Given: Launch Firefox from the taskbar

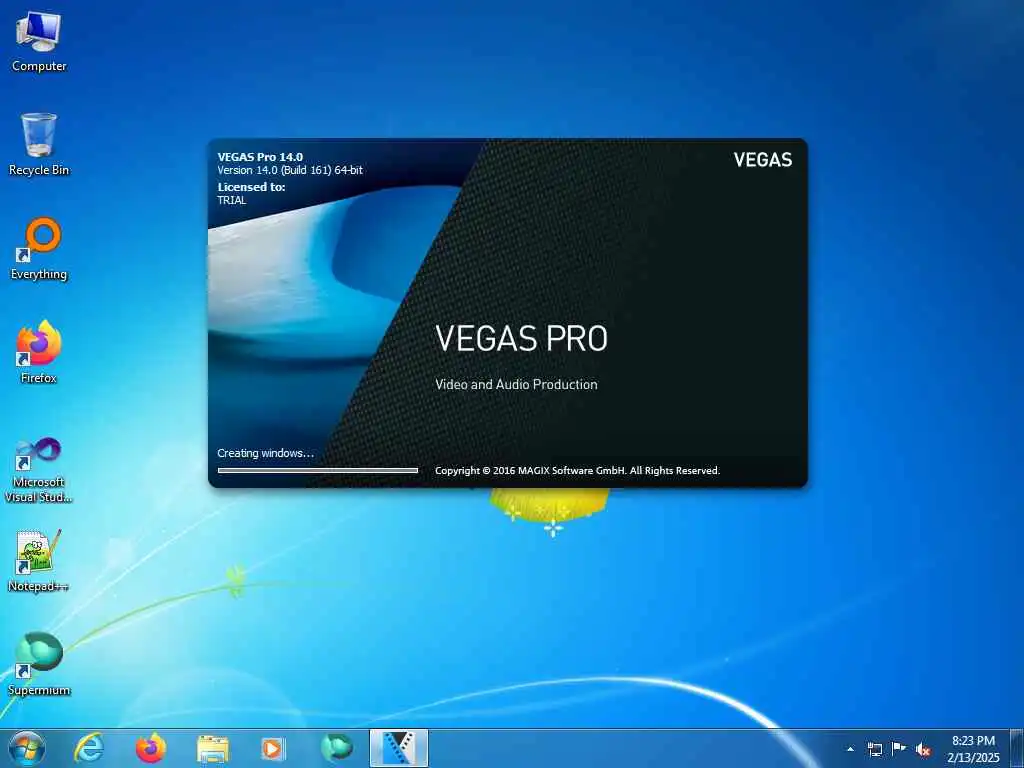Looking at the screenshot, I should coord(151,748).
